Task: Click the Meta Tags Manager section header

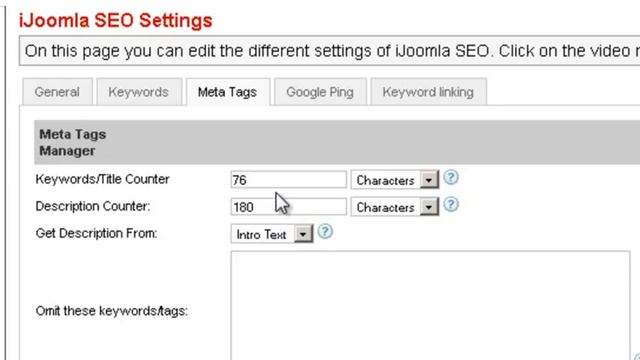Action: coord(337,142)
